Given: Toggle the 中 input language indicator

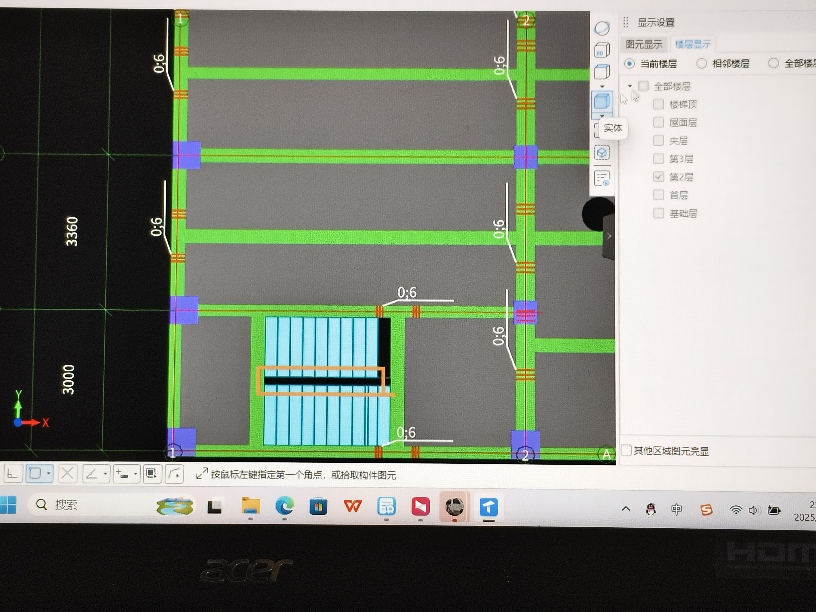Looking at the screenshot, I should pyautogui.click(x=676, y=509).
